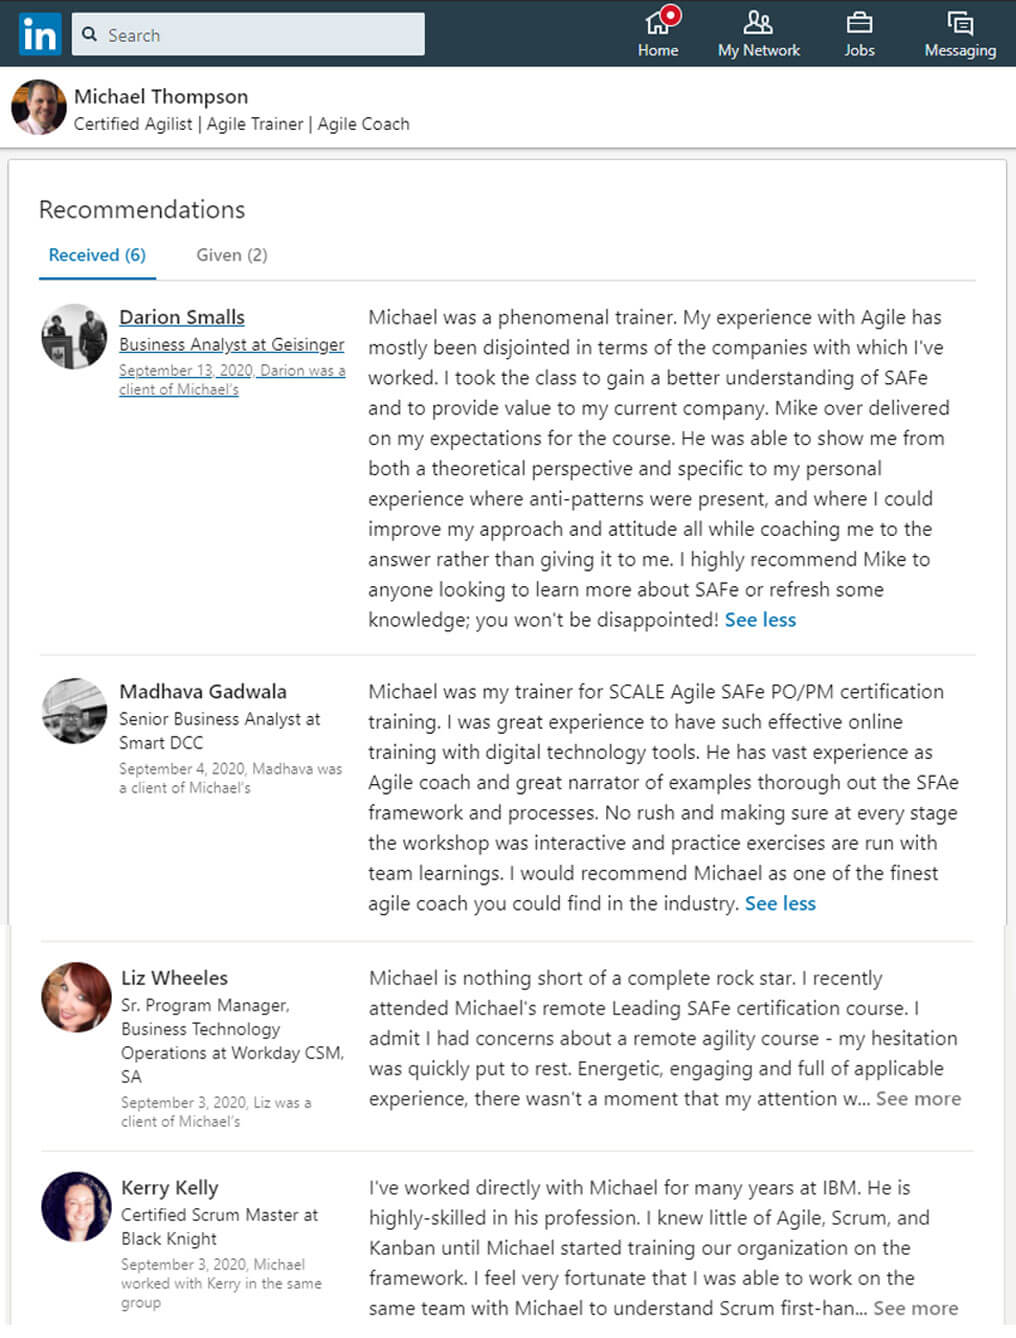
Task: Expand Liz Wheeles' recommendation with See more
Action: (x=918, y=1099)
